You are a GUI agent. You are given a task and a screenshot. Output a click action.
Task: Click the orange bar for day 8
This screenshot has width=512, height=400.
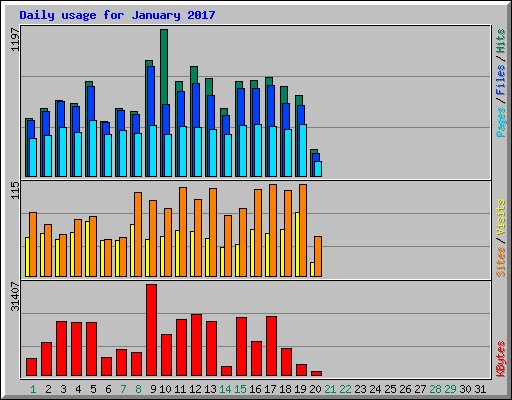(x=138, y=234)
